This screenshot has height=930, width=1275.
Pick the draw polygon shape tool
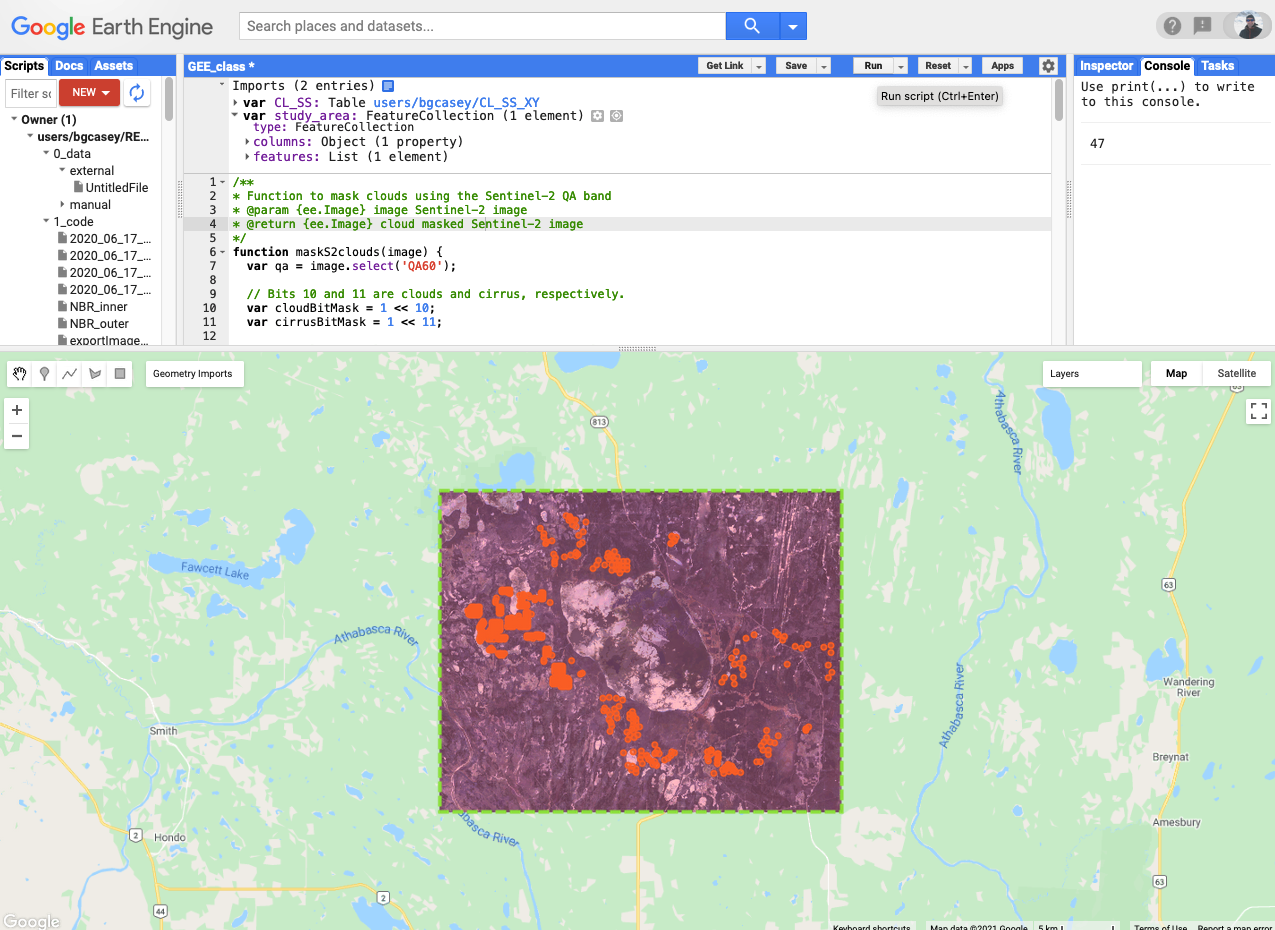click(95, 374)
